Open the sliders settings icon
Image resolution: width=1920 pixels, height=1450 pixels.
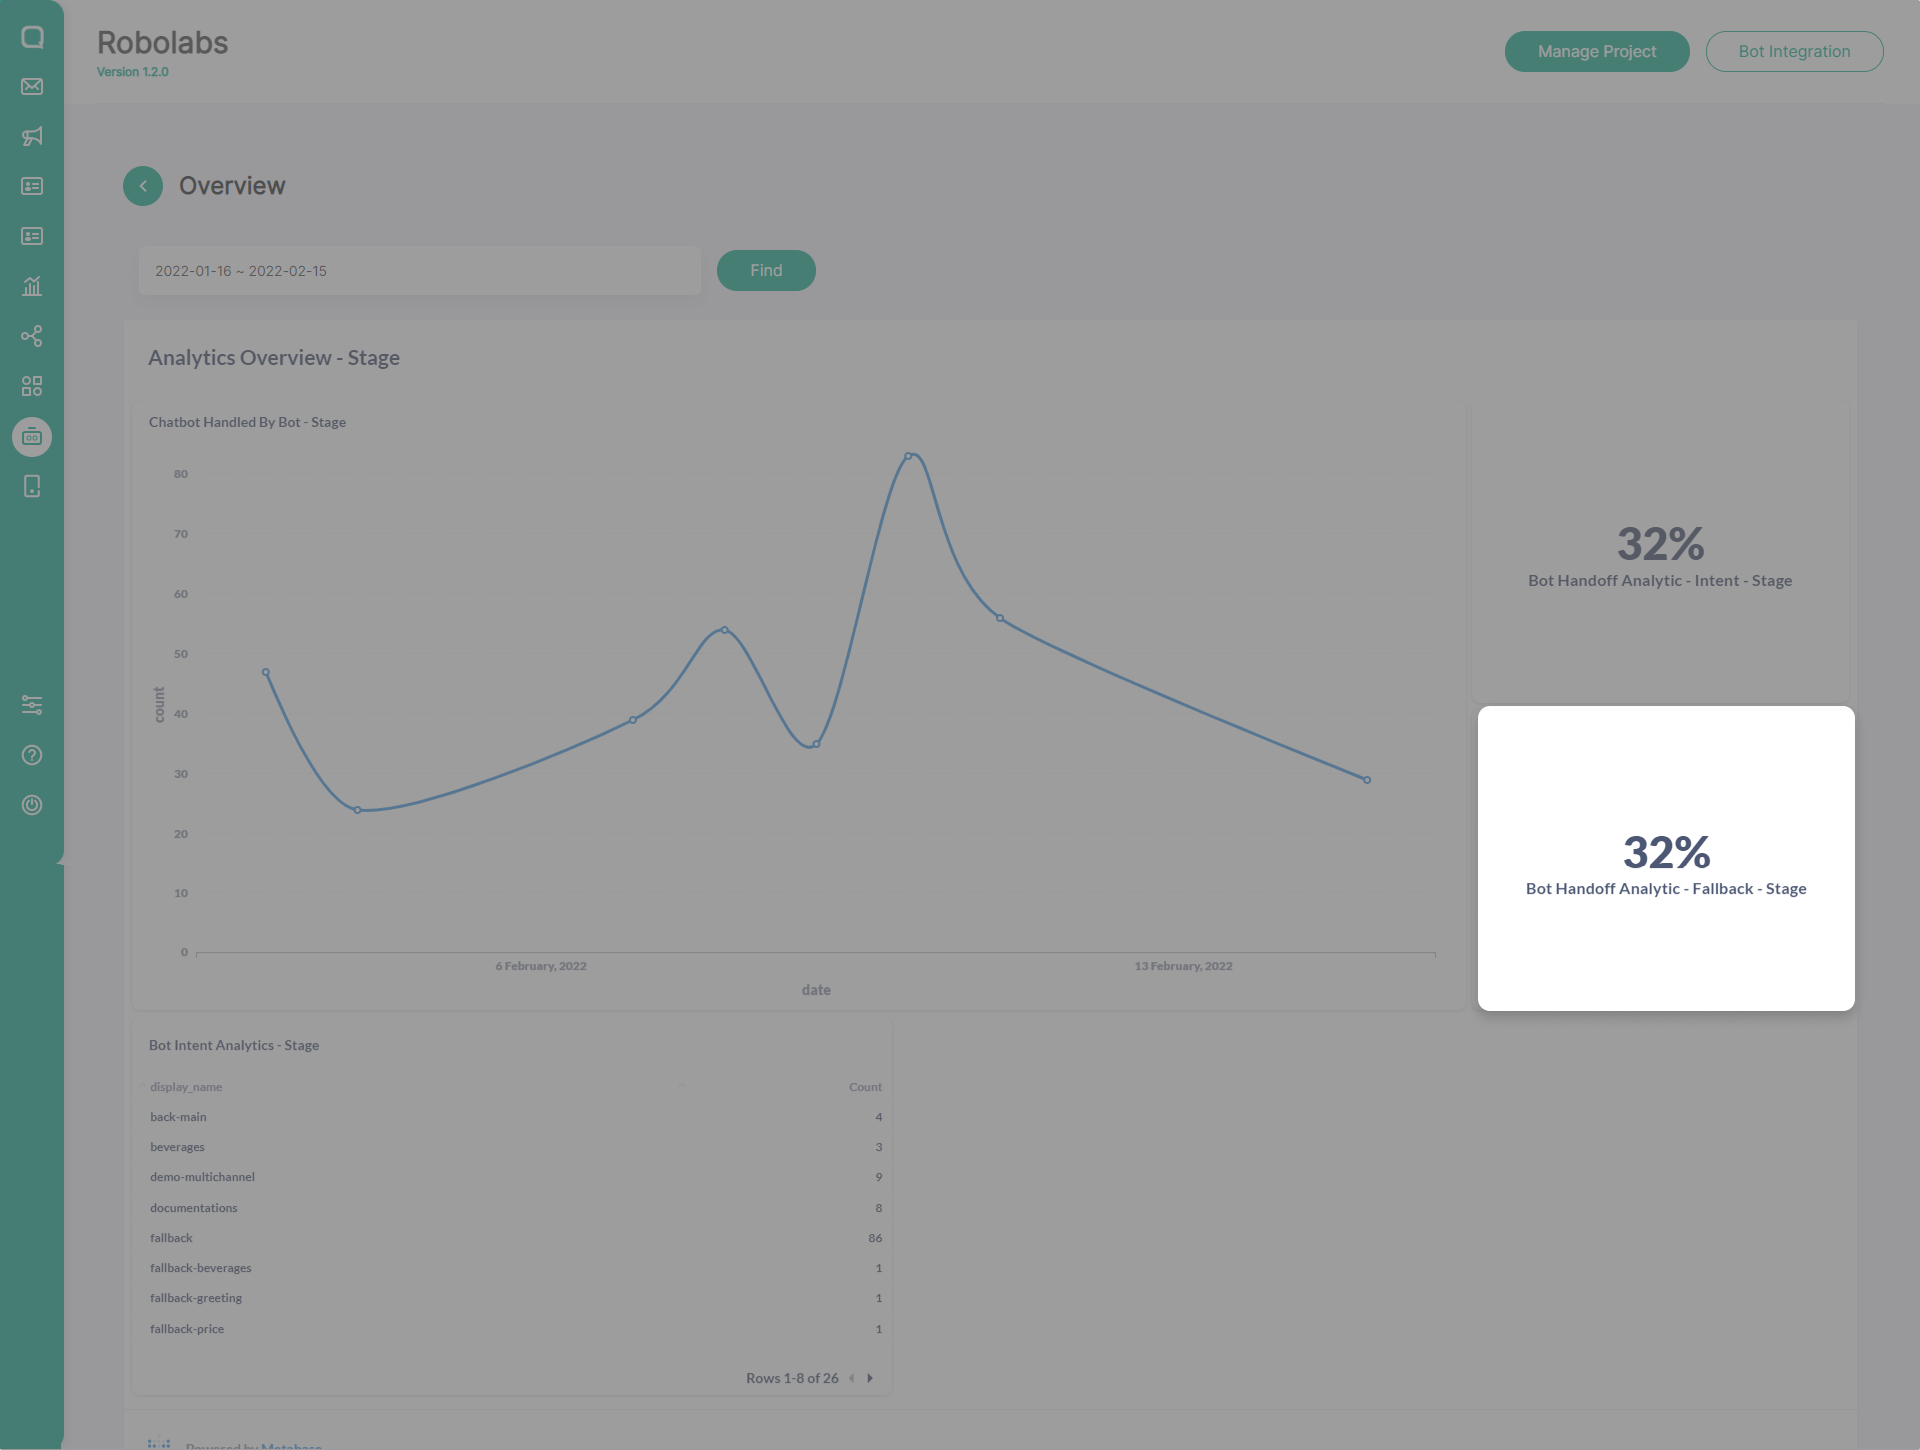(32, 705)
